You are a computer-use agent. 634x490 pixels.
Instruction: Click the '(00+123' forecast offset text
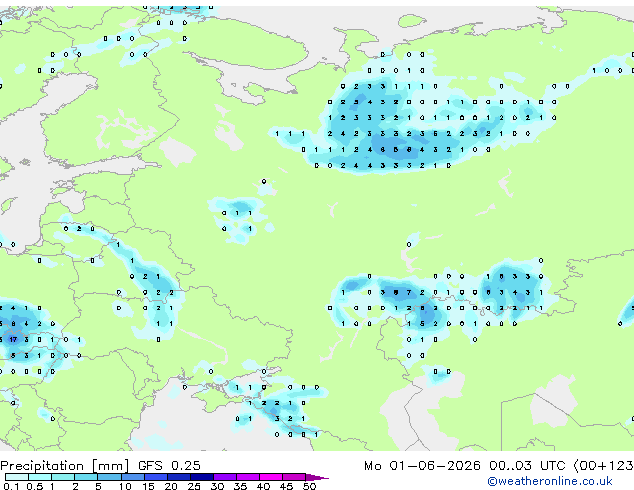603,465
